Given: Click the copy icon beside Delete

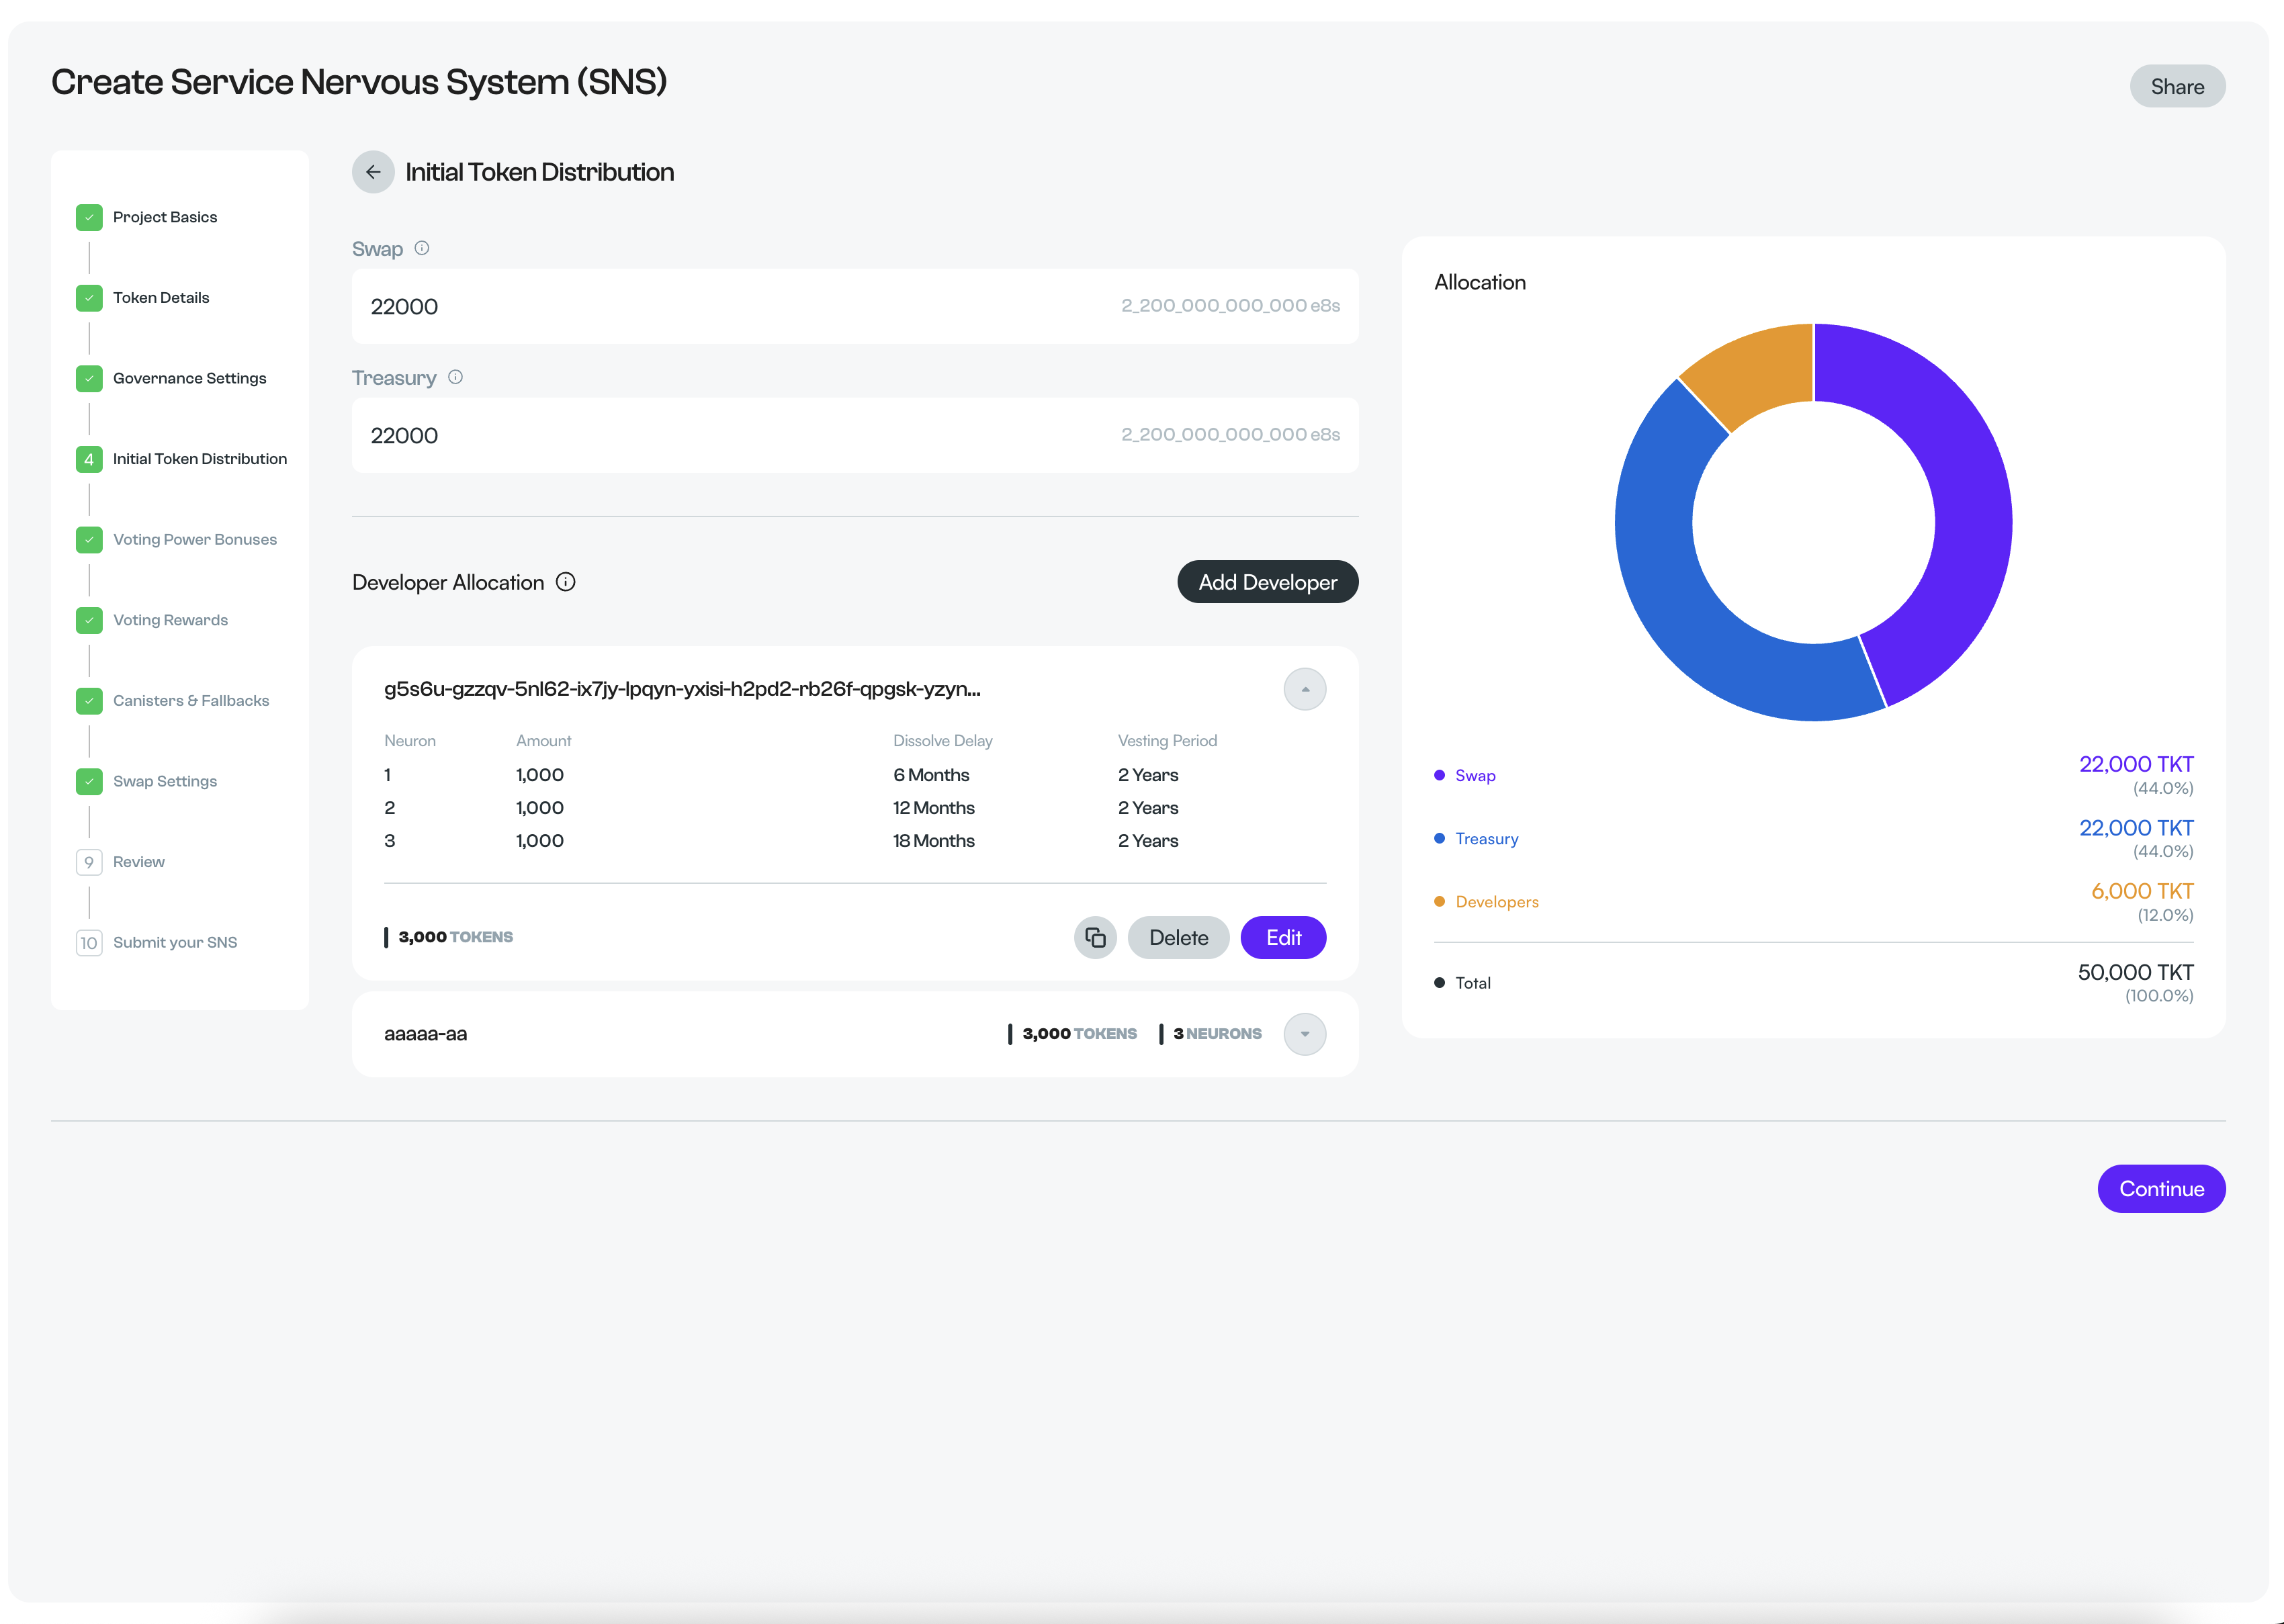Looking at the screenshot, I should (x=1095, y=937).
